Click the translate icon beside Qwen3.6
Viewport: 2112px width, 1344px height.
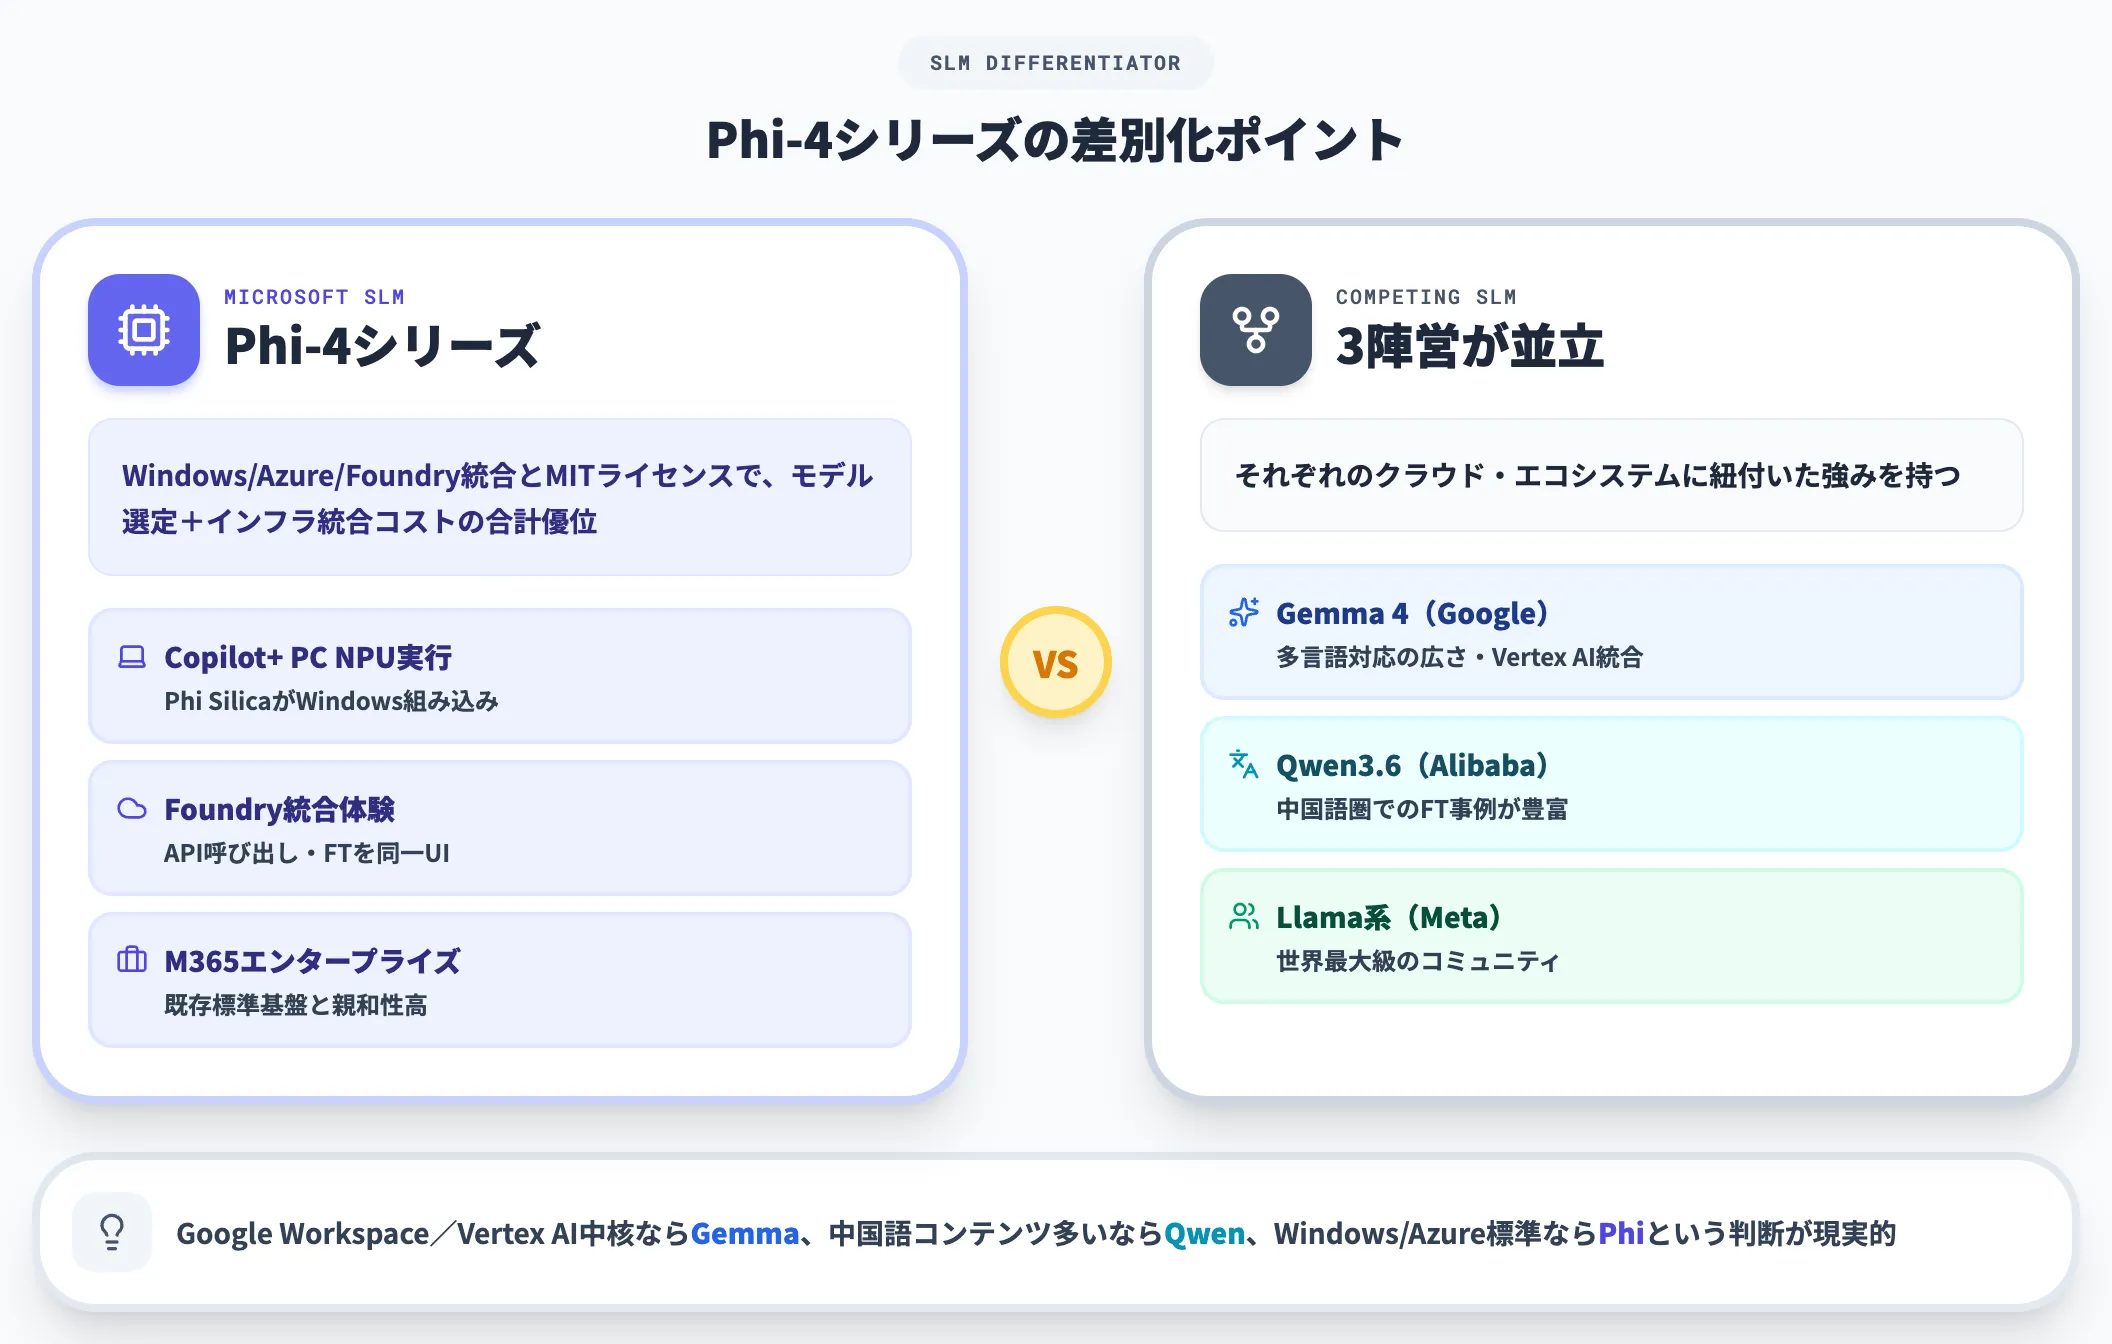click(x=1244, y=765)
